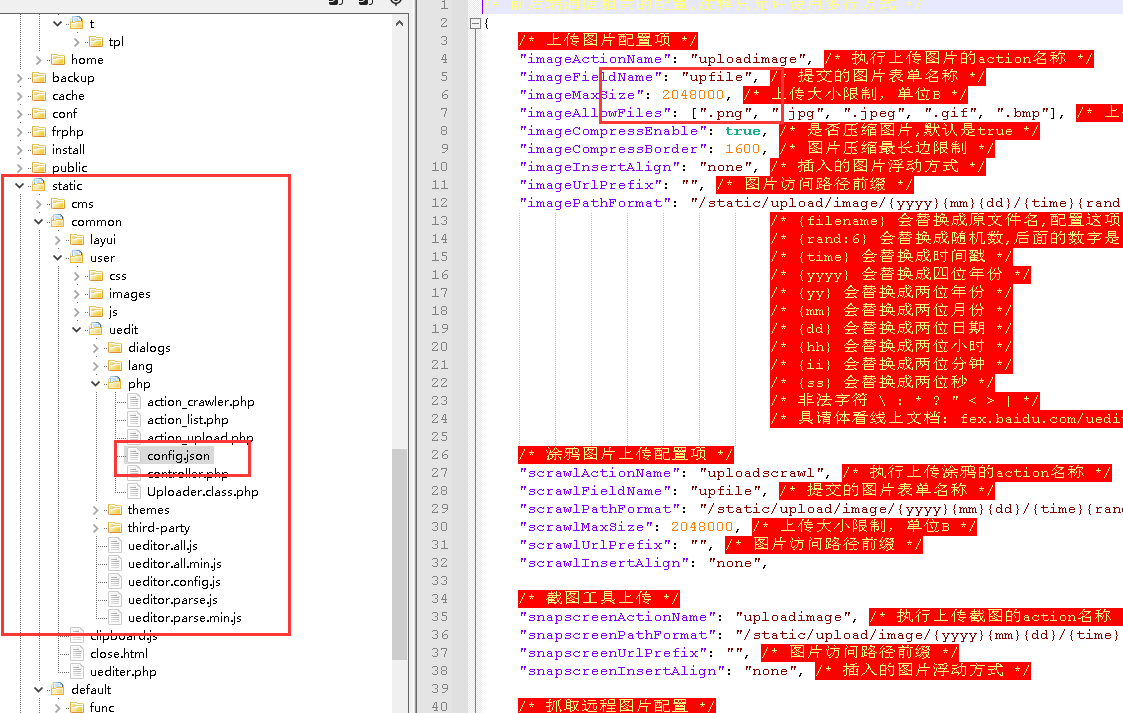Click the config.json file icon
Image resolution: width=1123 pixels, height=713 pixels.
click(x=134, y=455)
